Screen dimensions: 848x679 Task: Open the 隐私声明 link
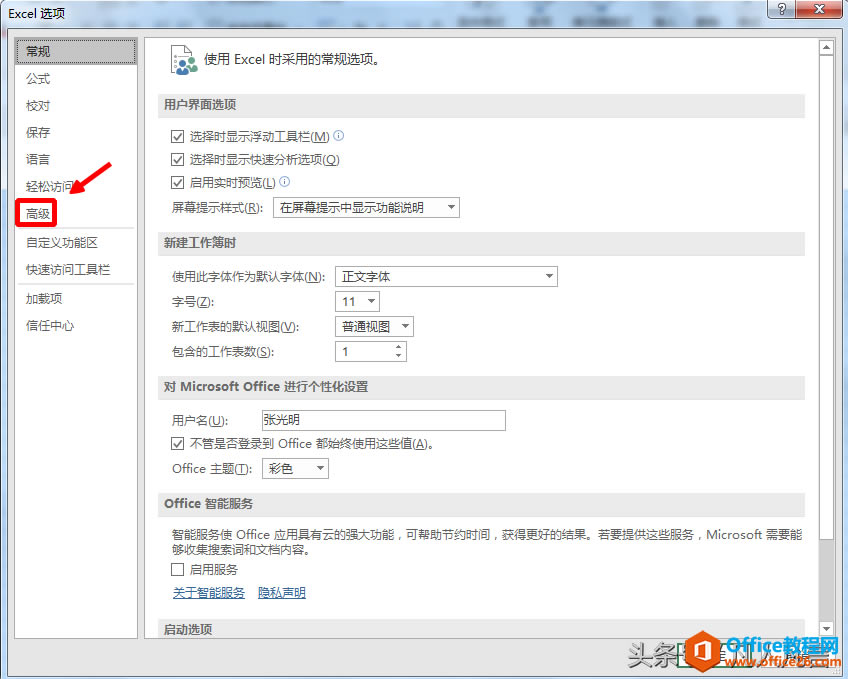(282, 593)
